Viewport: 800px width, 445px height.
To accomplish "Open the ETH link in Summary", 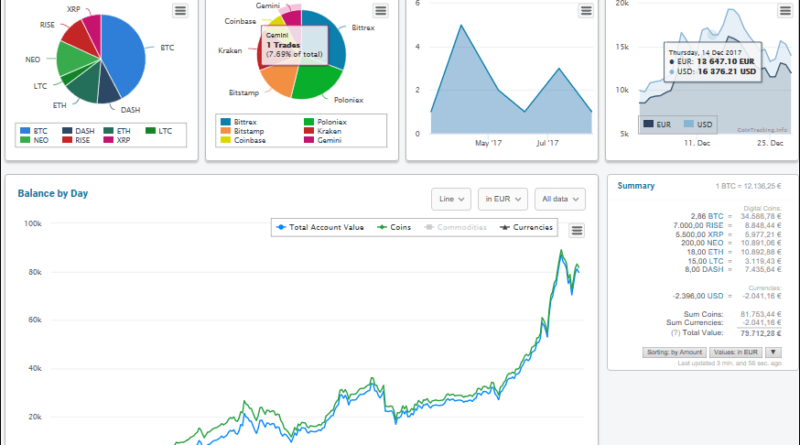I will [x=715, y=252].
